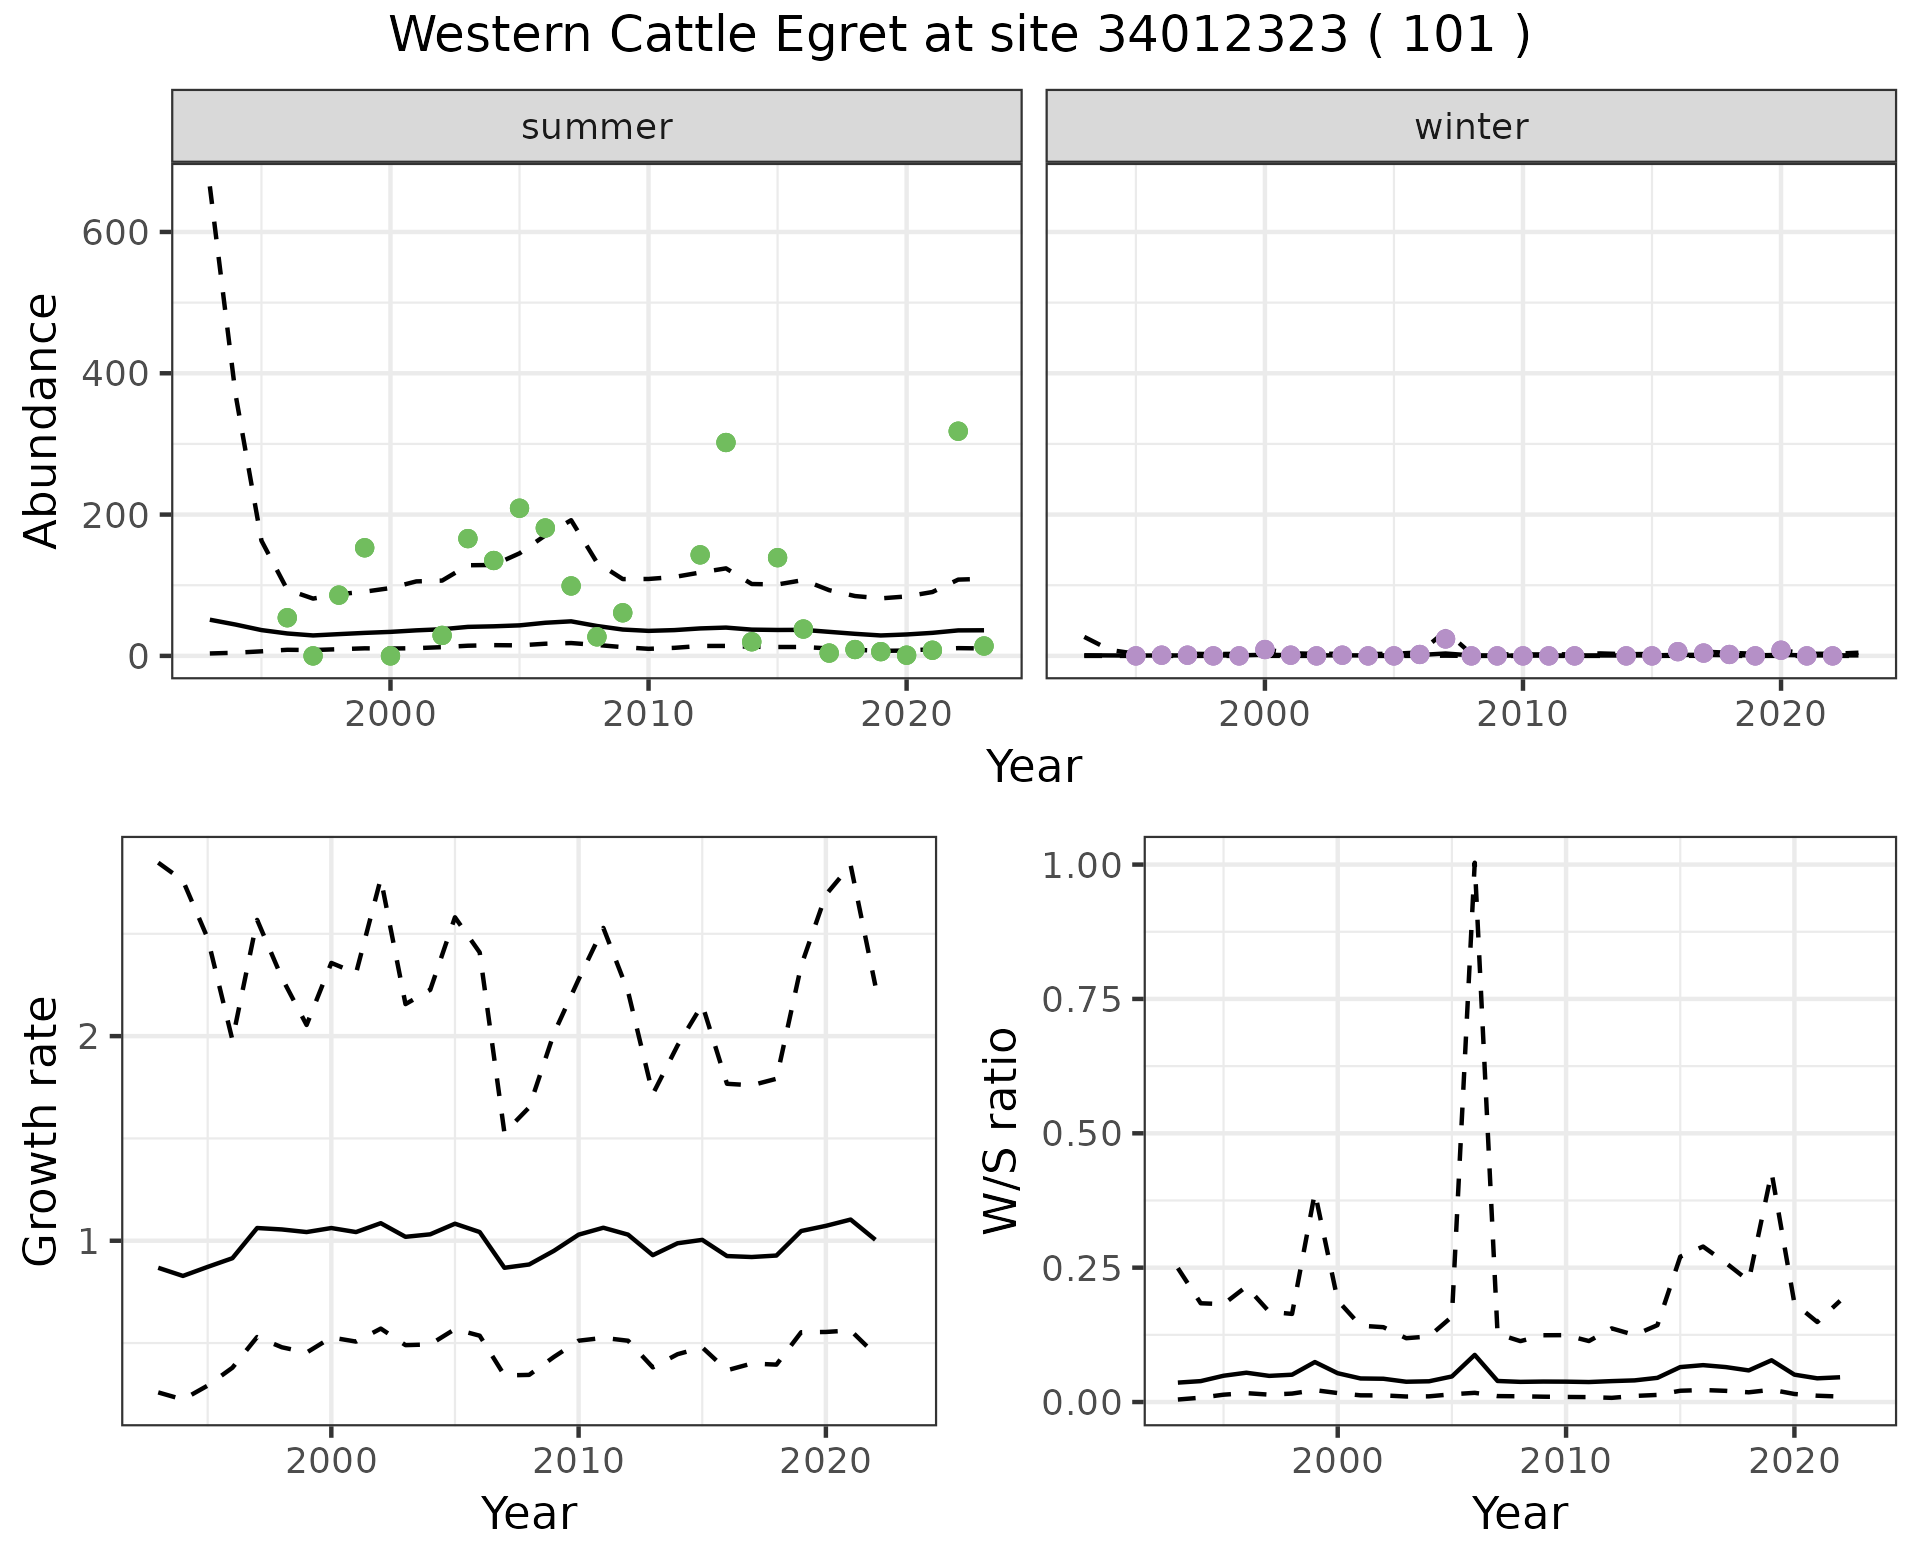Click the 0.50 tick on W/S ratio axis
Image resolution: width=1920 pixels, height=1560 pixels.
point(1082,1134)
